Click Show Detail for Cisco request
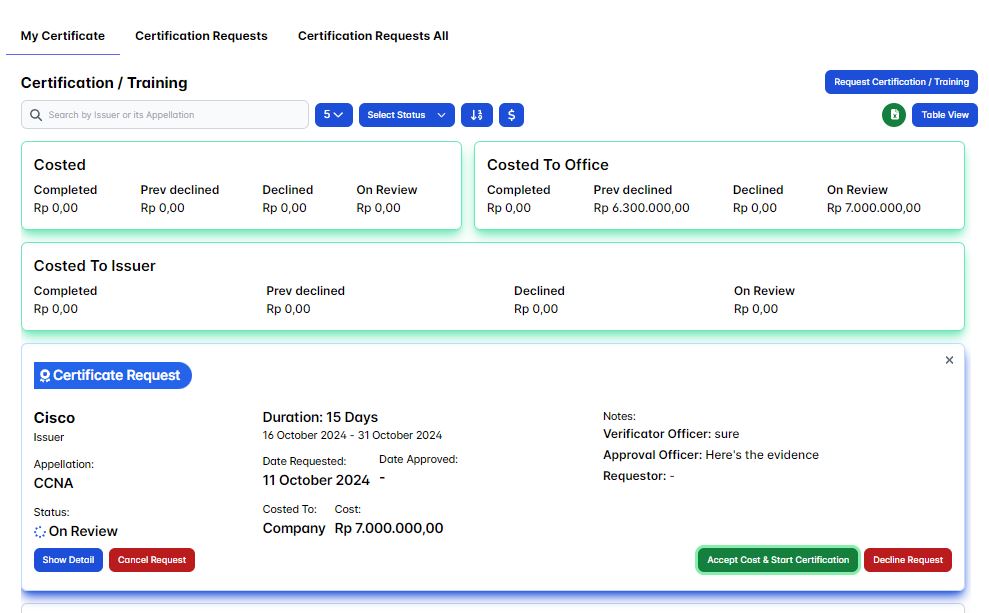 tap(68, 560)
